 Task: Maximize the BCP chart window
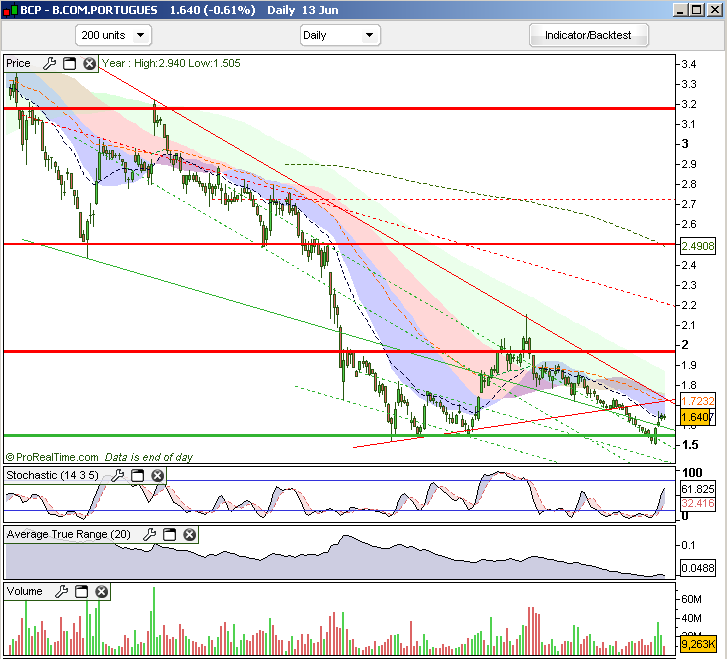[697, 10]
